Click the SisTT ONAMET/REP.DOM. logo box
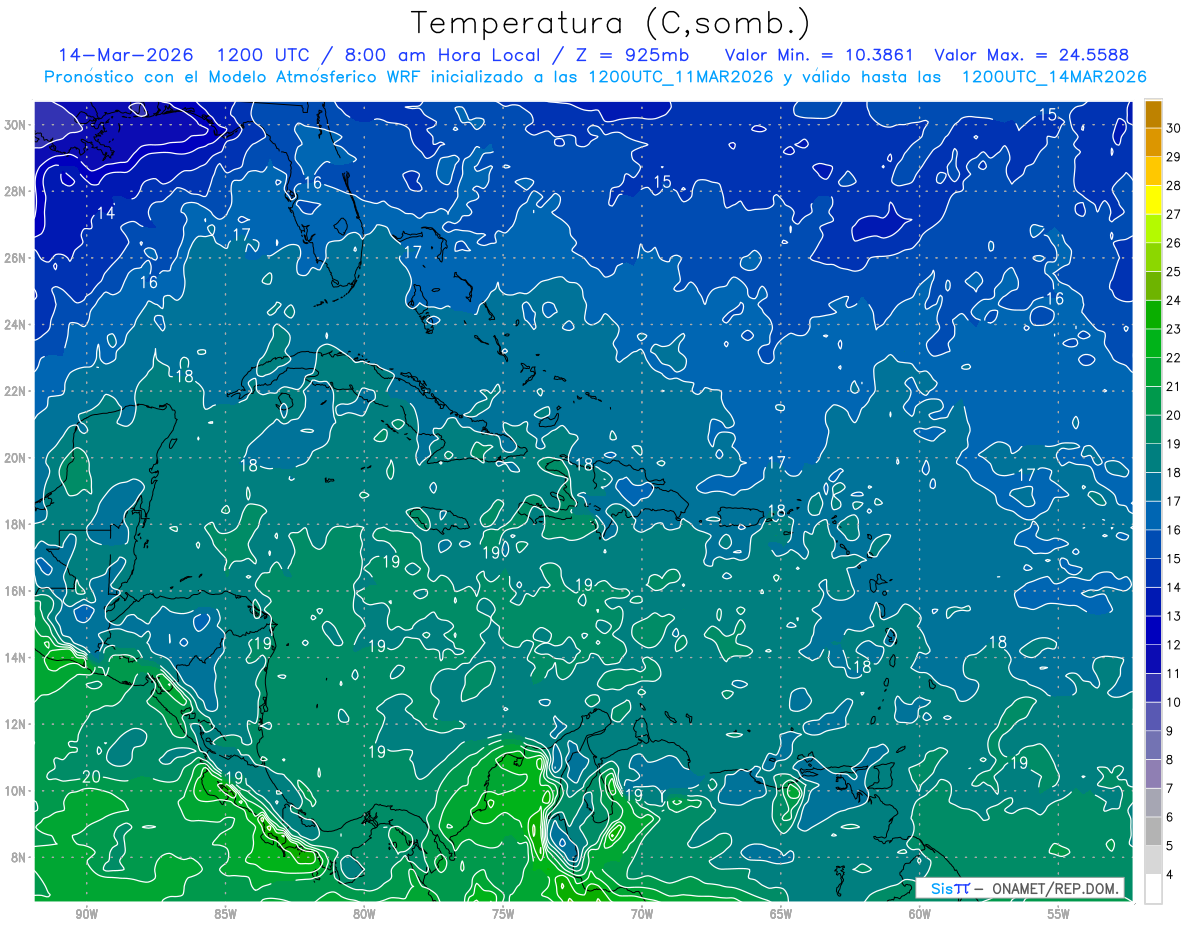 (1019, 888)
